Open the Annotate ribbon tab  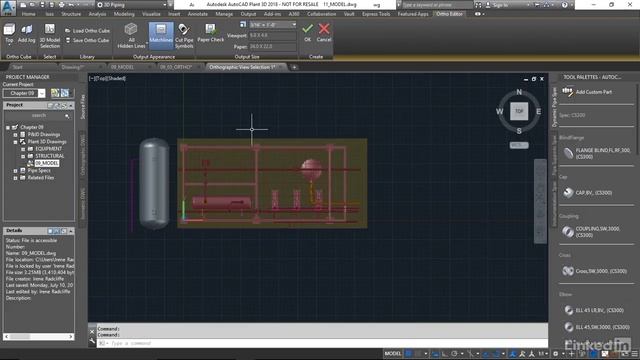[198, 14]
